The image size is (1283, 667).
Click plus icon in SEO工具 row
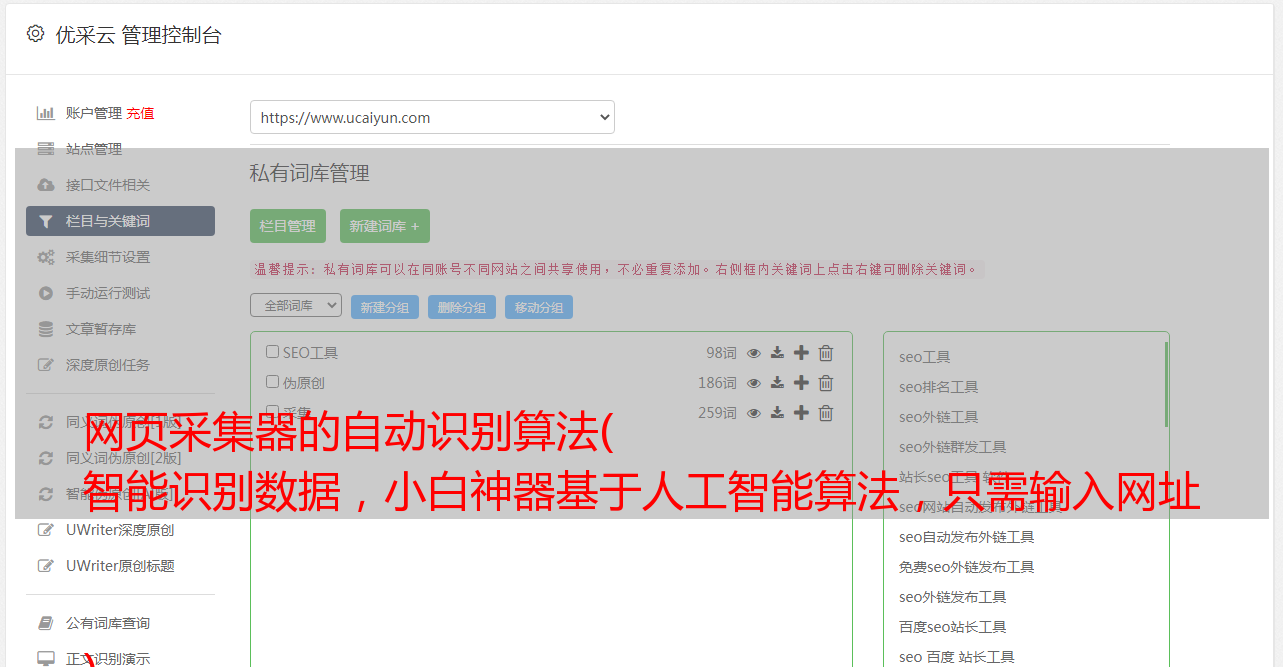[x=801, y=353]
